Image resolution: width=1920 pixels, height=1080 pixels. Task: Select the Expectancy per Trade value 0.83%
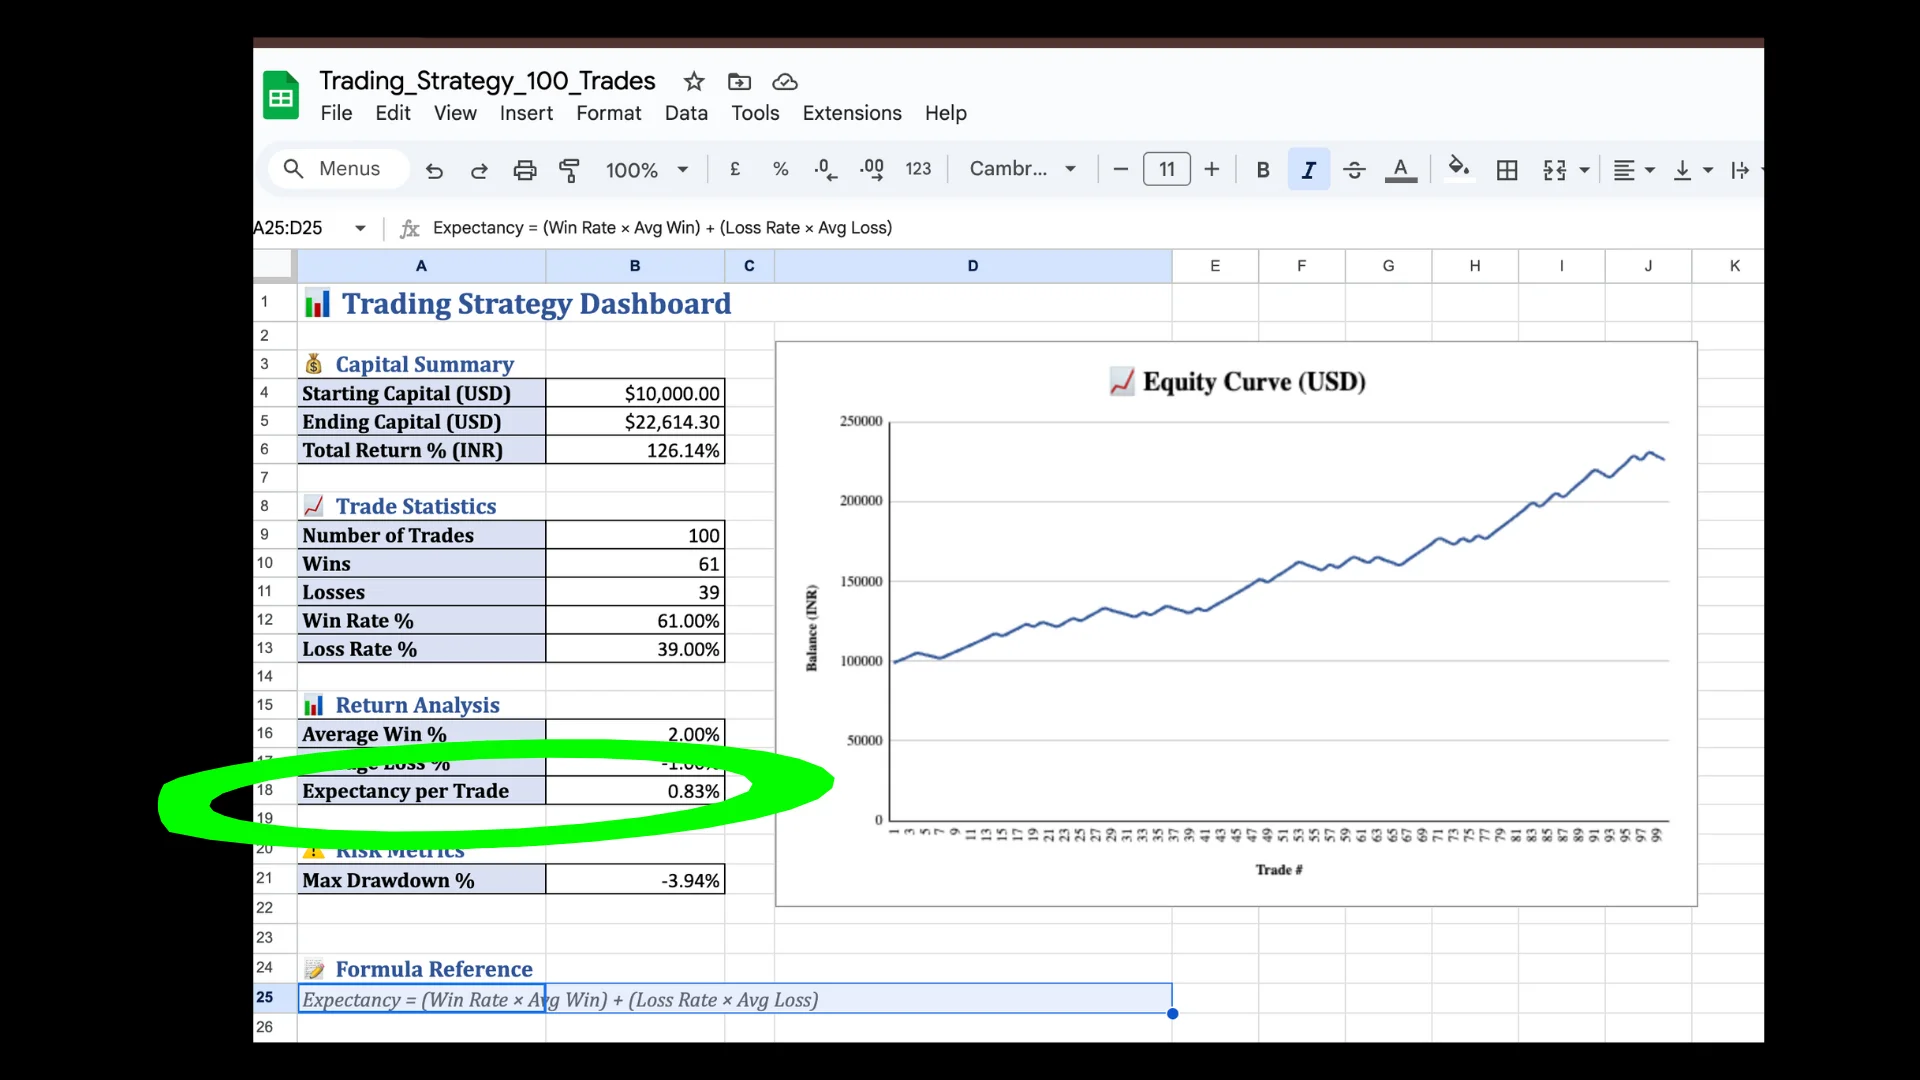(x=635, y=790)
